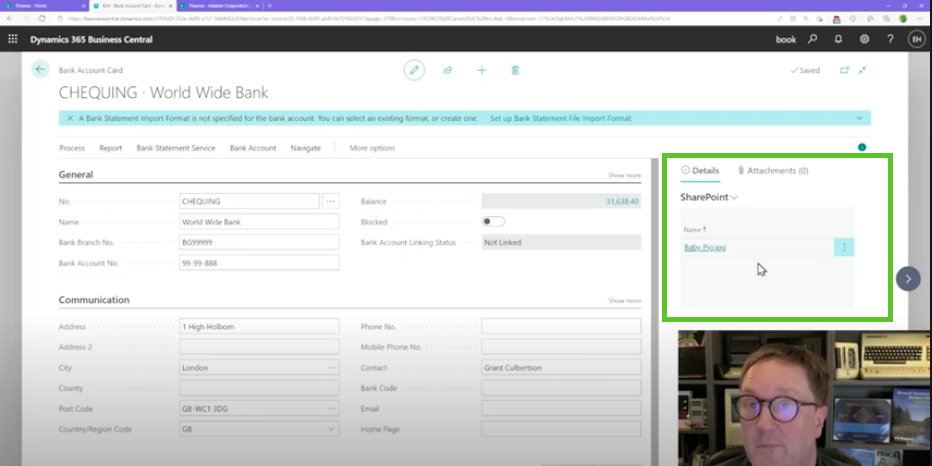Open the notifications bell
This screenshot has width=932, height=466.
tap(838, 39)
